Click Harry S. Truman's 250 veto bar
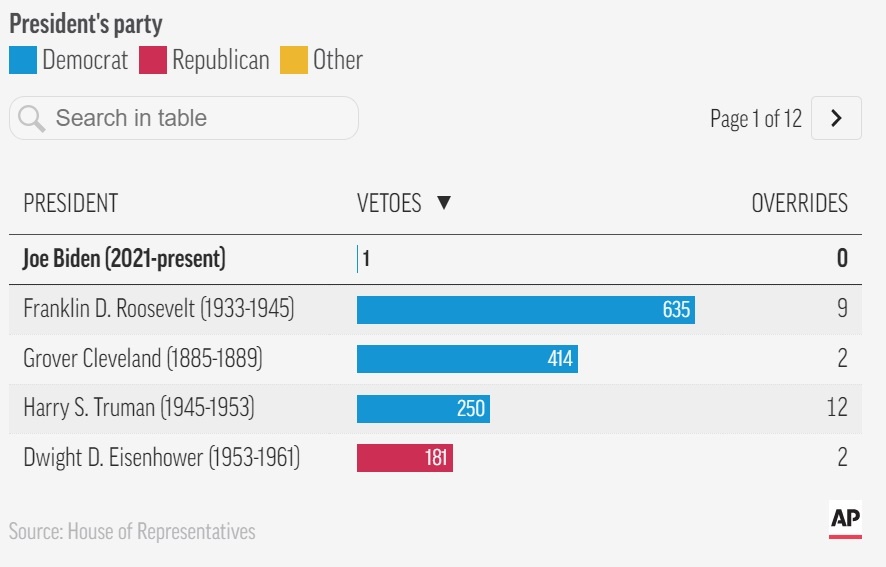The width and height of the screenshot is (886, 567). [x=423, y=408]
